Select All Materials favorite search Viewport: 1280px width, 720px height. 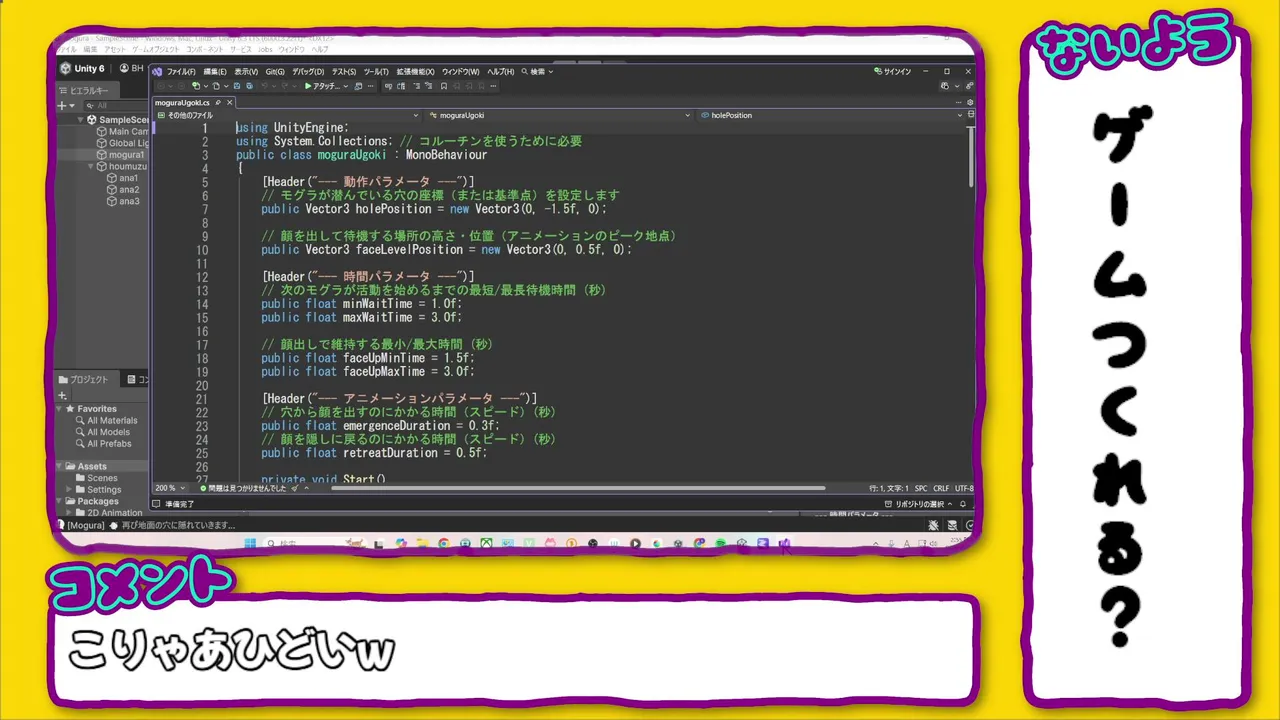(x=106, y=421)
